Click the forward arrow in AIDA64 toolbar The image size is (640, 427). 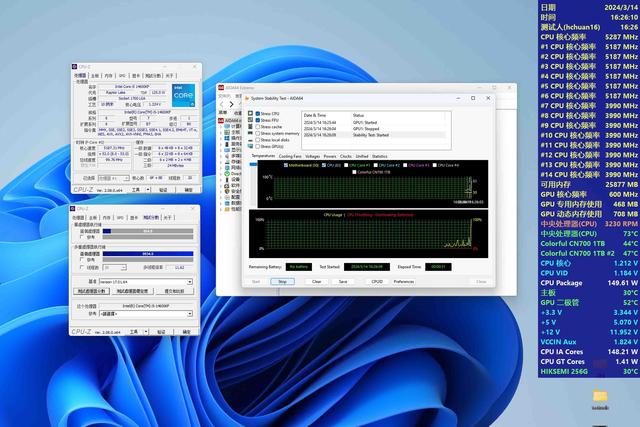coord(231,105)
